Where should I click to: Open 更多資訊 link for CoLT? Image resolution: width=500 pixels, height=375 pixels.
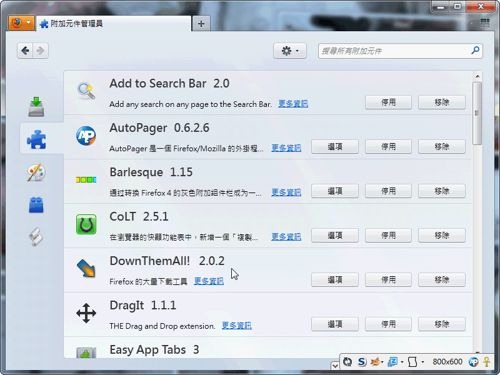pyautogui.click(x=286, y=237)
